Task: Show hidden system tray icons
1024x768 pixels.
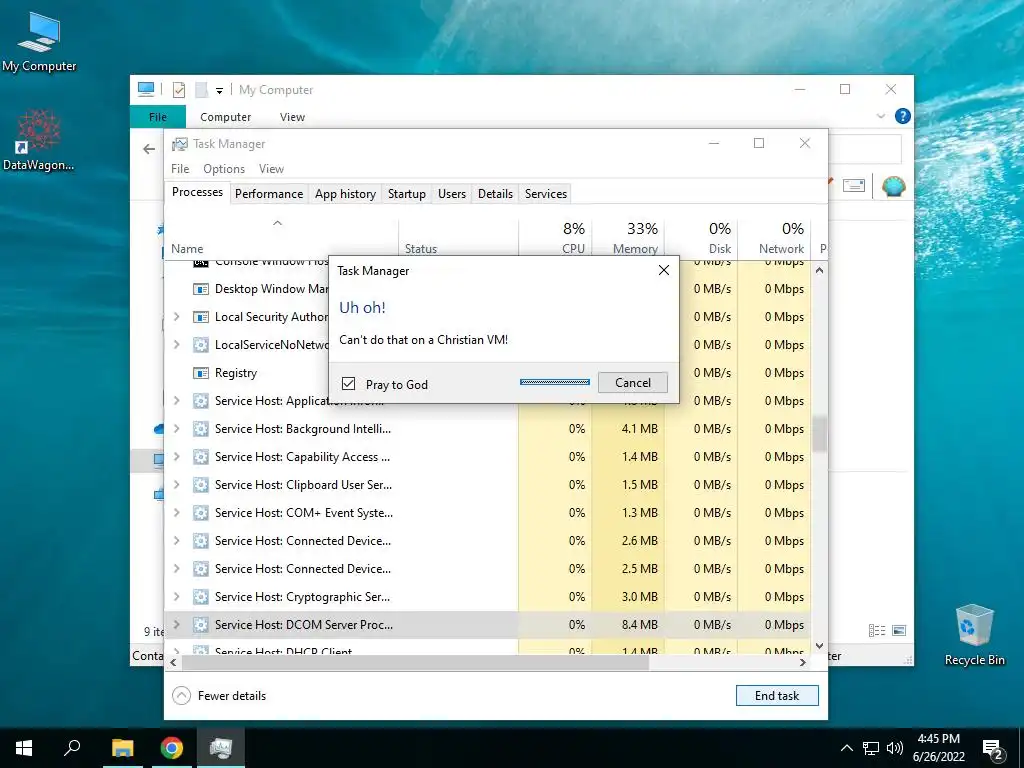Action: 846,748
